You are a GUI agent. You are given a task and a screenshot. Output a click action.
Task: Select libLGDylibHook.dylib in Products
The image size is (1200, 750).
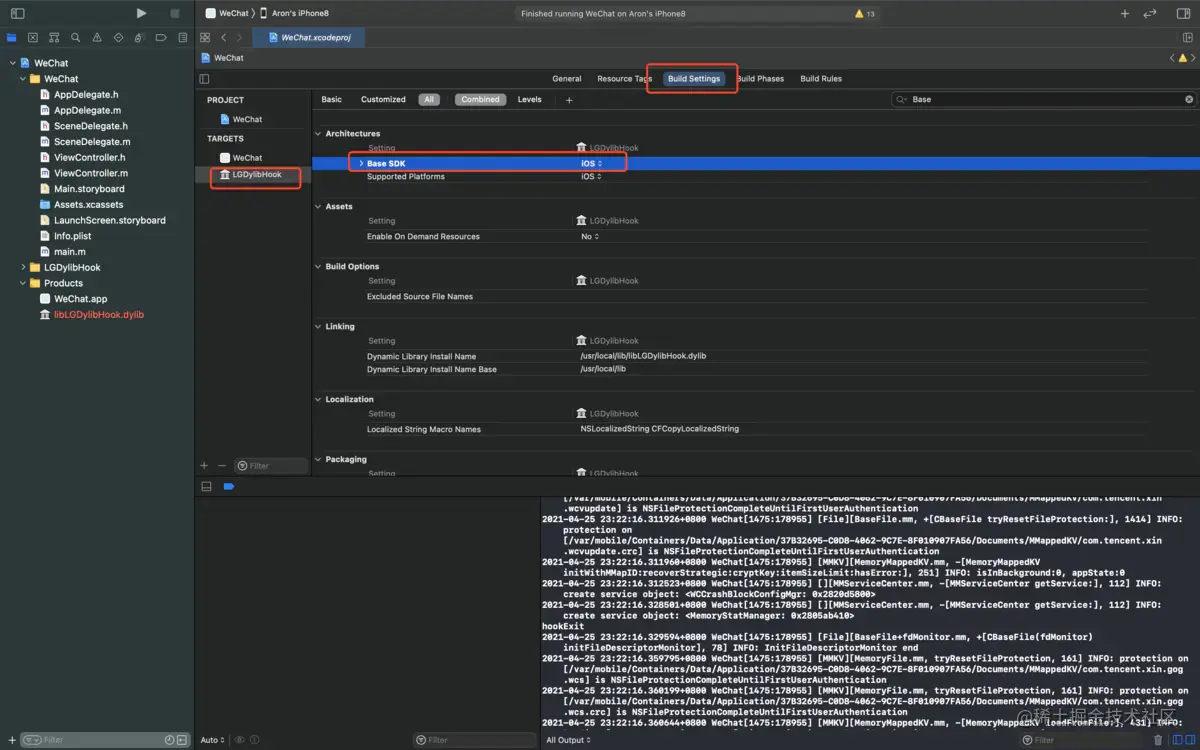click(98, 314)
